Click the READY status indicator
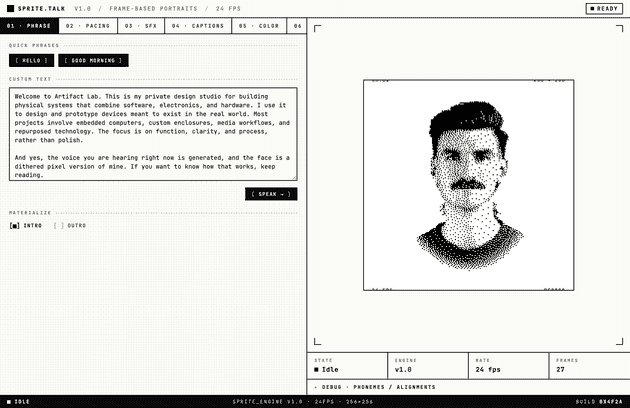This screenshot has height=408, width=630. (x=604, y=8)
